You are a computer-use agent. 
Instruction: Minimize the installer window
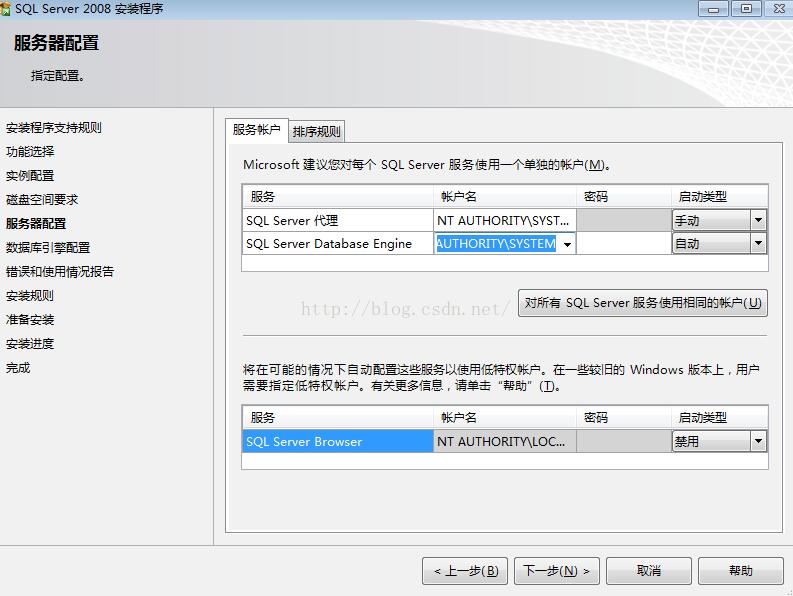[x=714, y=9]
